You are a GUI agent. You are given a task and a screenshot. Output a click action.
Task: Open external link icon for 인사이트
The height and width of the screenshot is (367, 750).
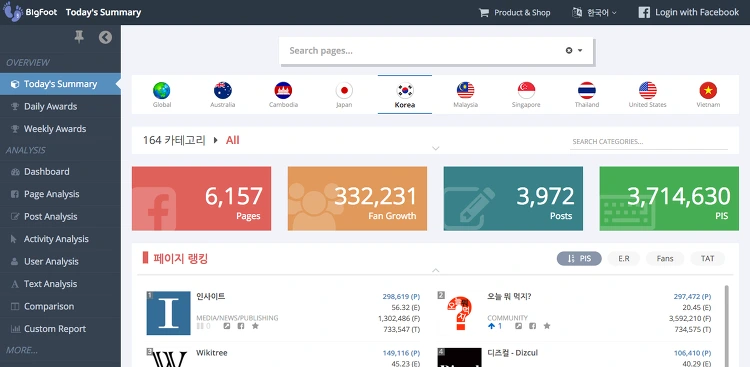(x=227, y=326)
